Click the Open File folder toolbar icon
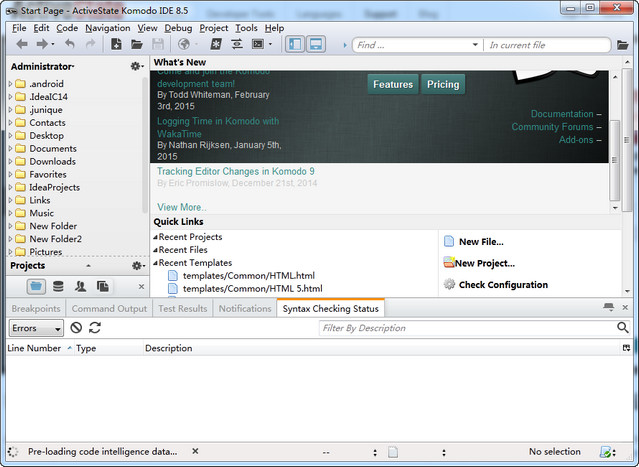The height and width of the screenshot is (467, 639). pyautogui.click(x=137, y=44)
